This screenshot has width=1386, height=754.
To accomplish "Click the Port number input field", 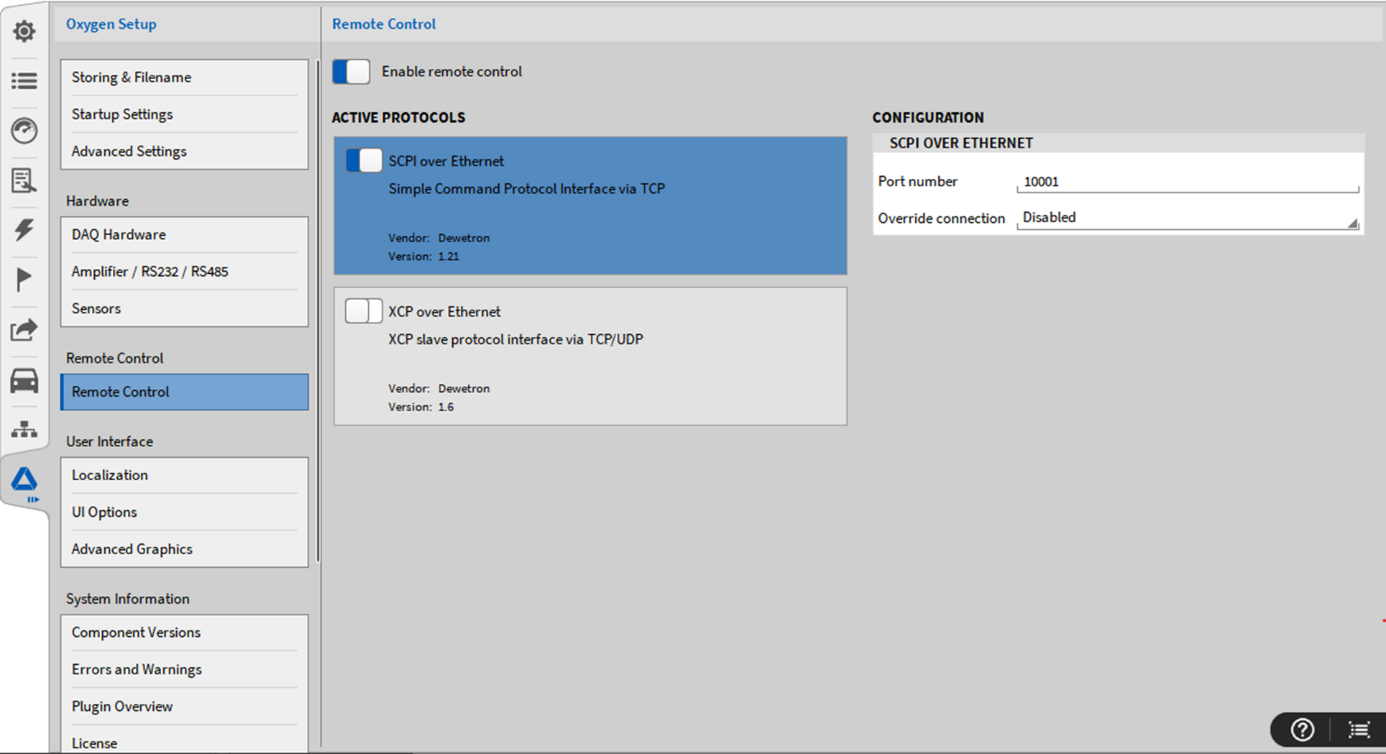I will pyautogui.click(x=1187, y=182).
